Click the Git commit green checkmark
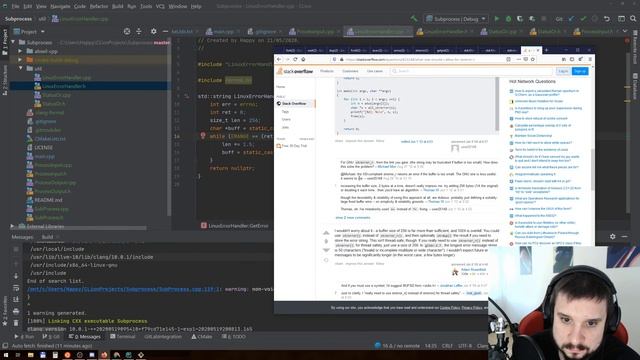 (583, 19)
